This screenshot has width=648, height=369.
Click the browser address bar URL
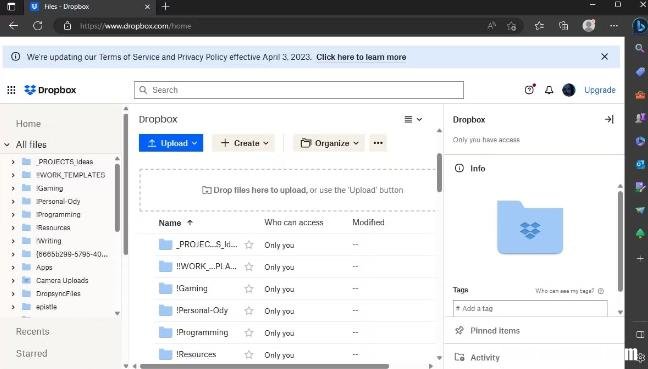pyautogui.click(x=136, y=26)
